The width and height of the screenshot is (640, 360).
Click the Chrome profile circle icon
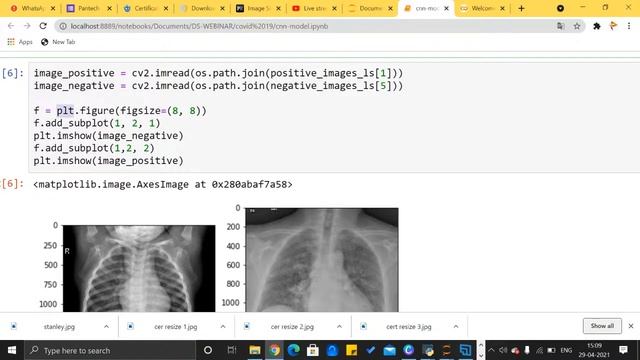pyautogui.click(x=560, y=8)
